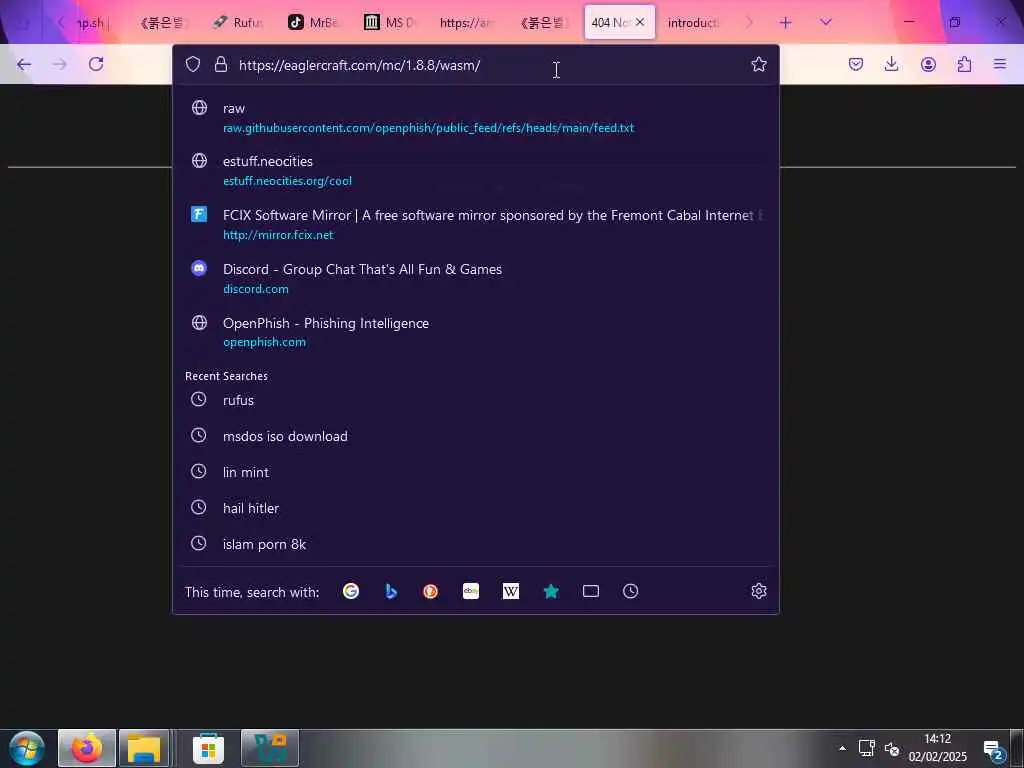Select recent search 'lin mint'
This screenshot has width=1024, height=768.
[x=475, y=472]
